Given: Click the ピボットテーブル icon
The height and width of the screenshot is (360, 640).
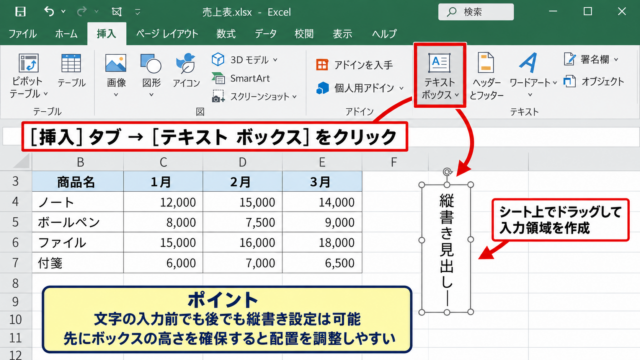Looking at the screenshot, I should click(x=28, y=63).
